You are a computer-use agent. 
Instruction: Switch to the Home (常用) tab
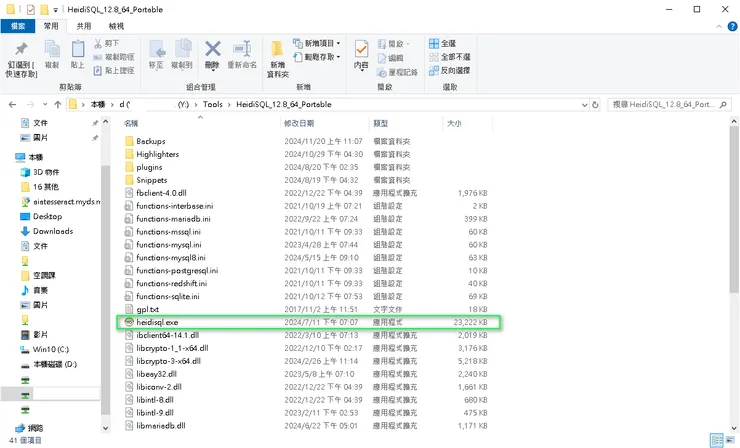[x=51, y=26]
